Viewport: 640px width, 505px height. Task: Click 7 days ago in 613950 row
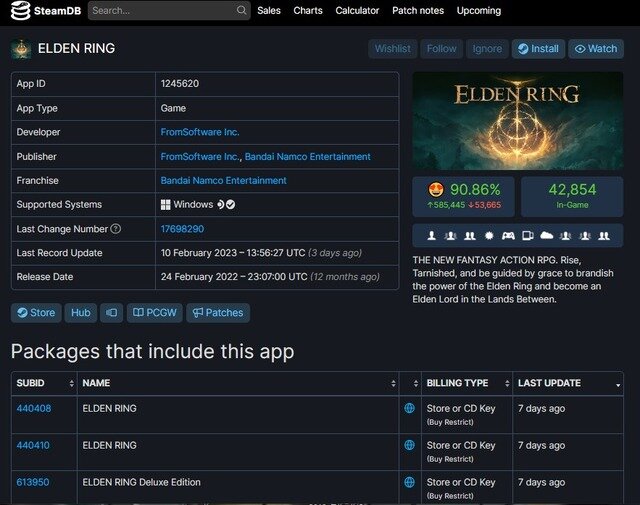[x=541, y=482]
